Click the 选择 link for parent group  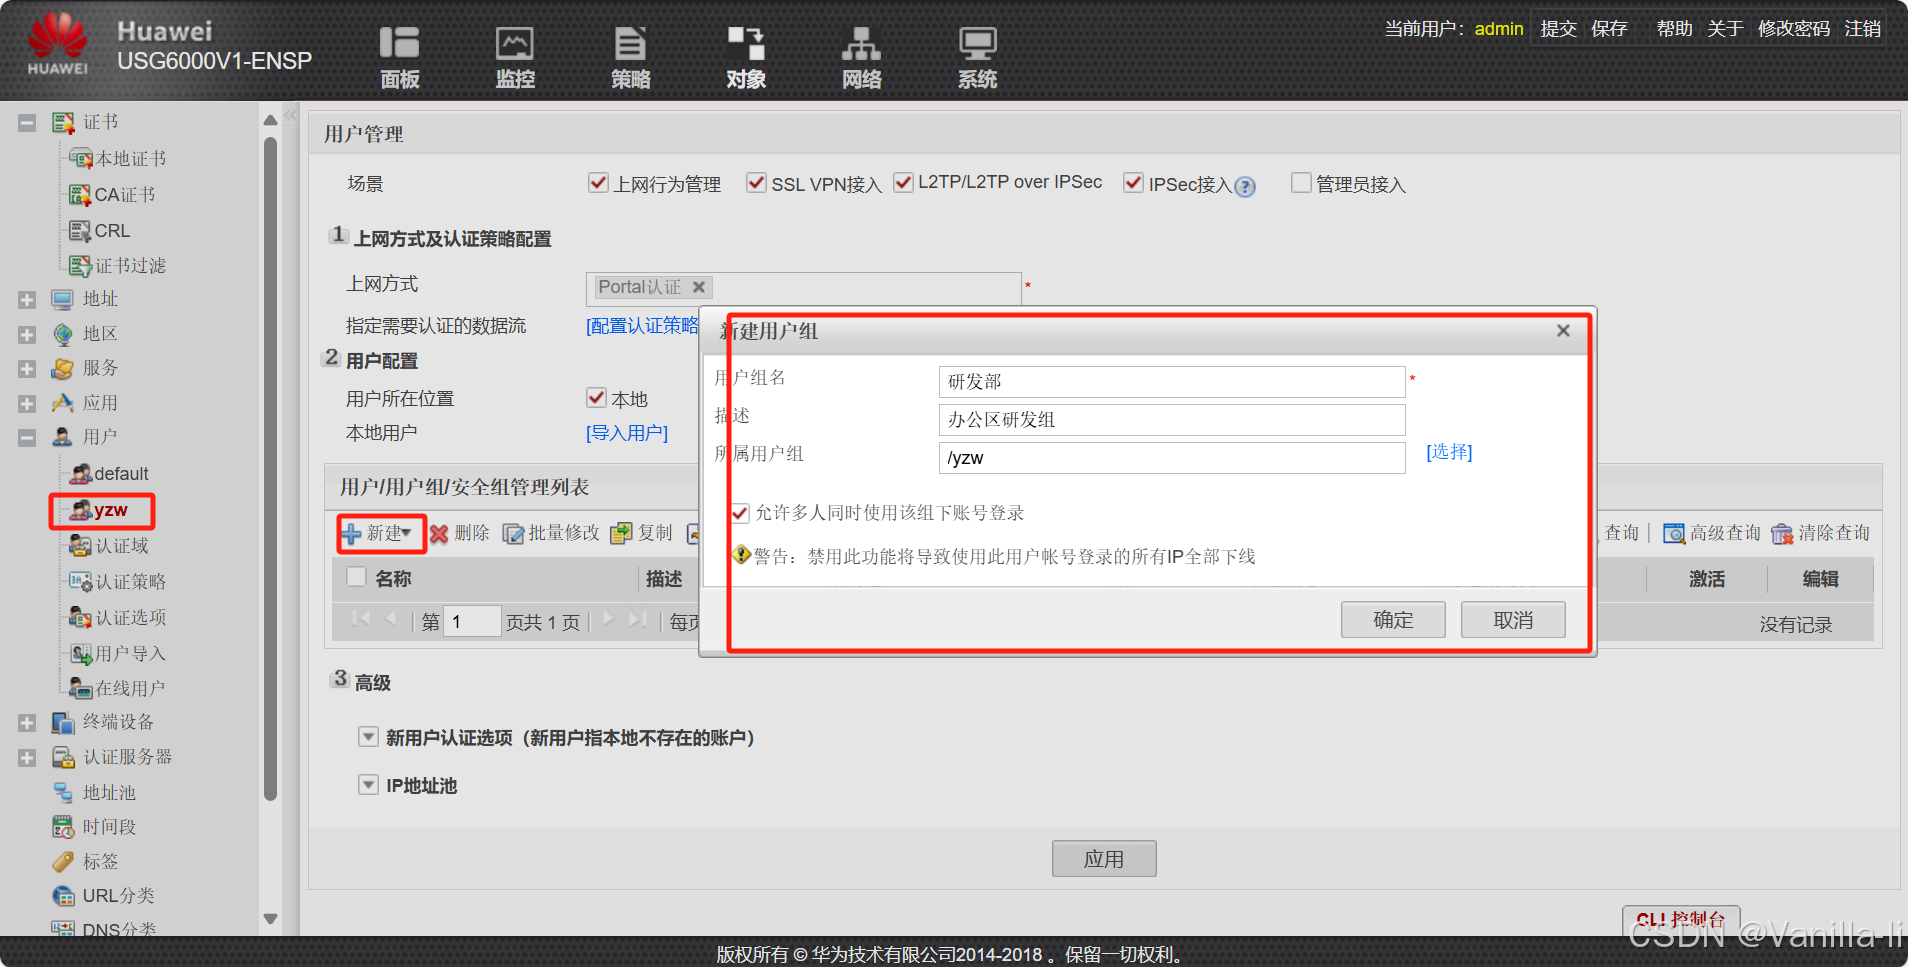pos(1449,452)
